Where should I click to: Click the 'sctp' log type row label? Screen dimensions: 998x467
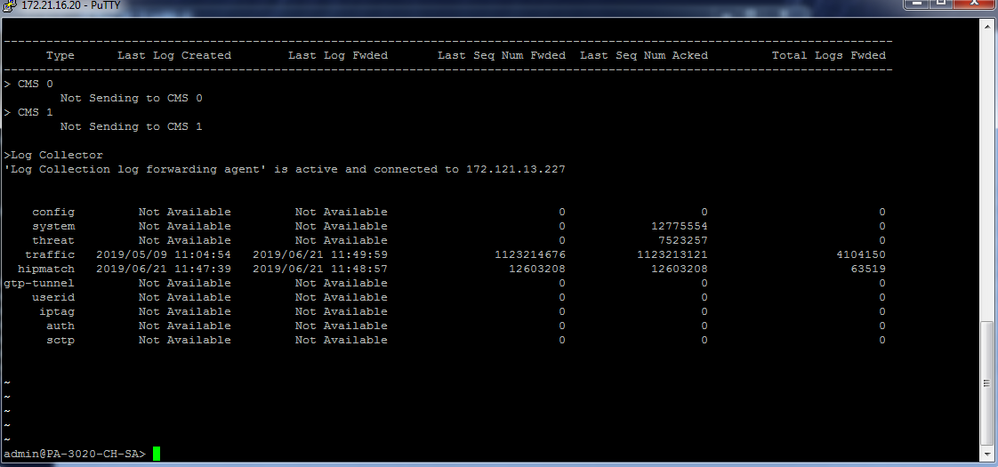pos(60,340)
